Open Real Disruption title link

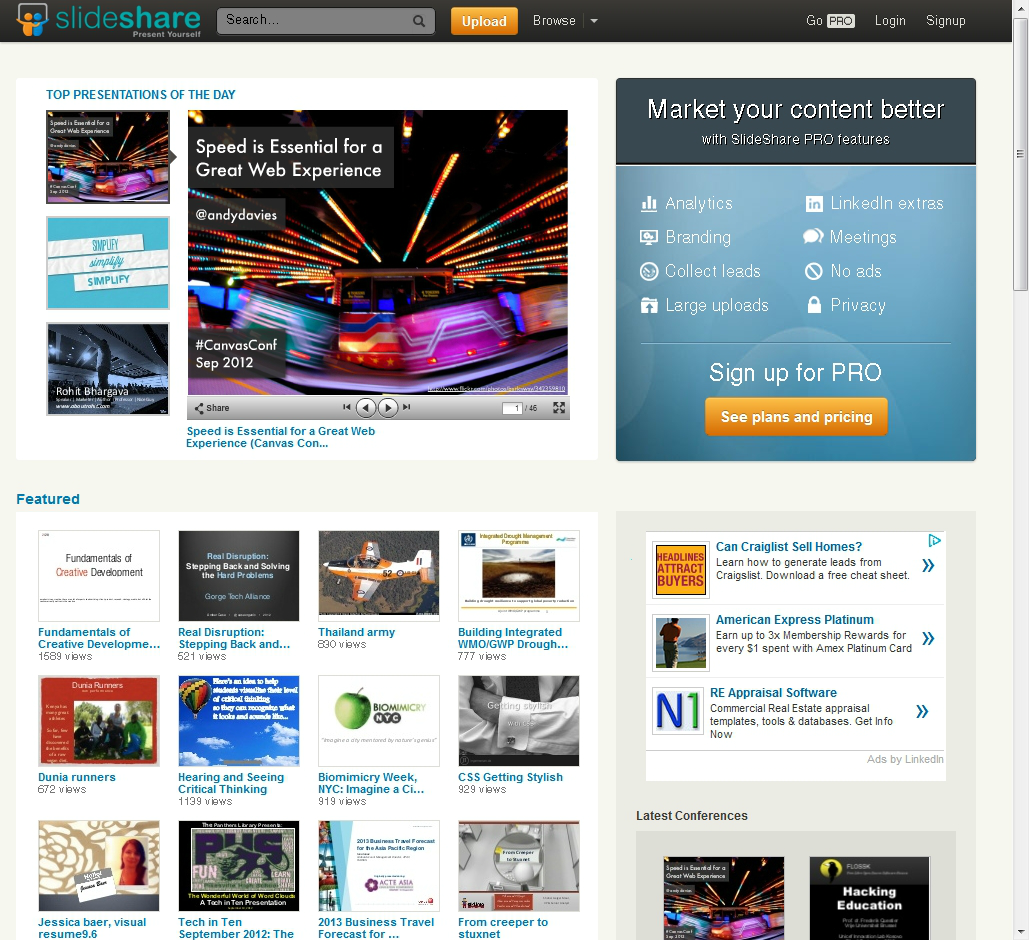(x=234, y=638)
